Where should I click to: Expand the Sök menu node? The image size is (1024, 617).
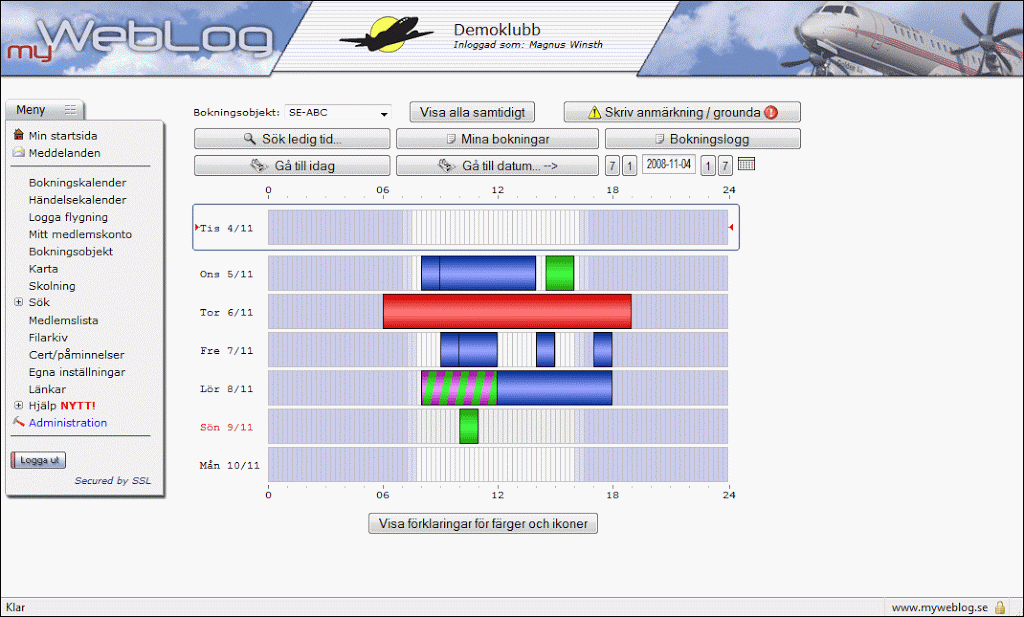click(18, 302)
